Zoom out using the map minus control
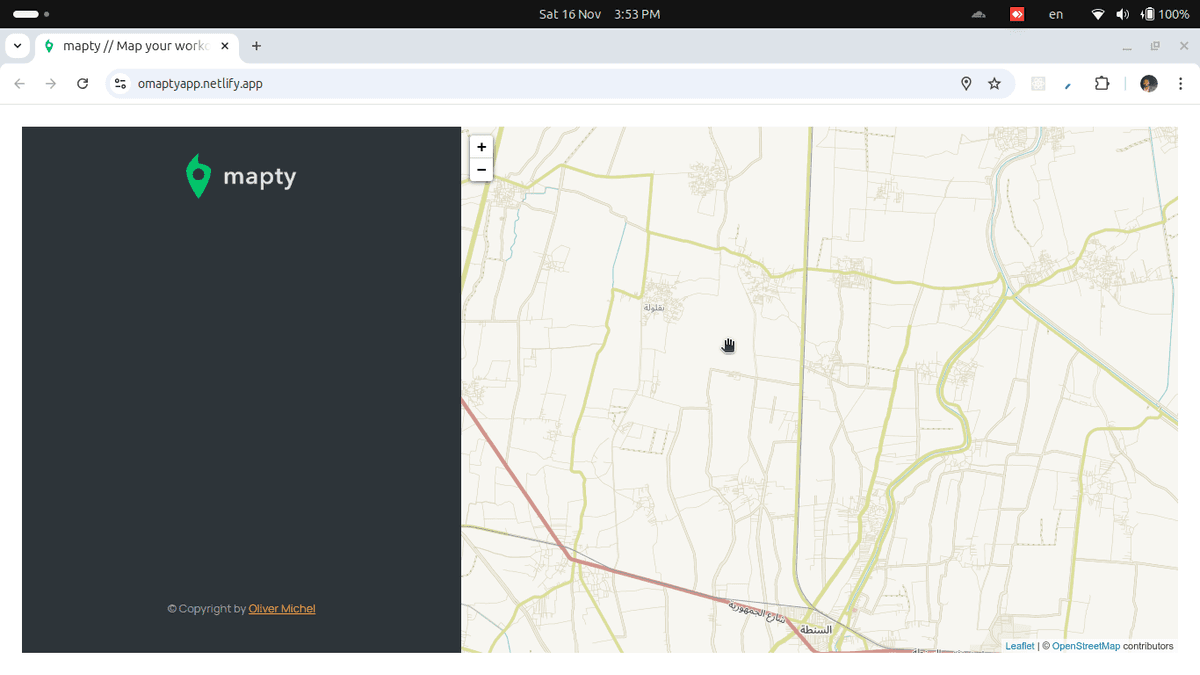Viewport: 1200px width, 675px height. [x=481, y=169]
